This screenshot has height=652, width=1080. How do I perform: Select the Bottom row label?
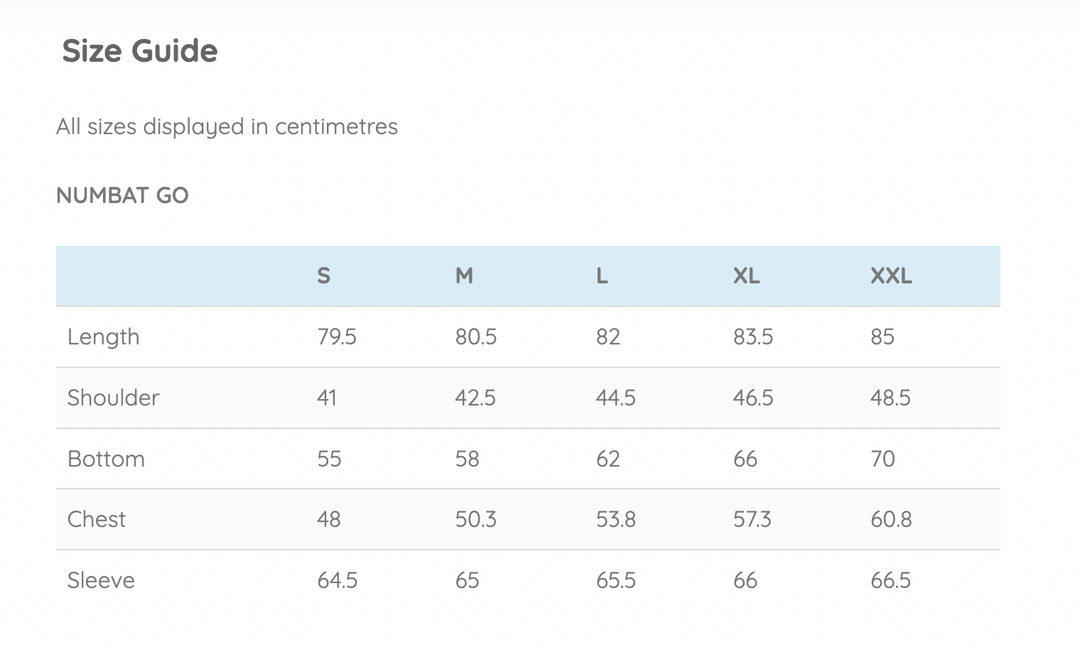106,459
